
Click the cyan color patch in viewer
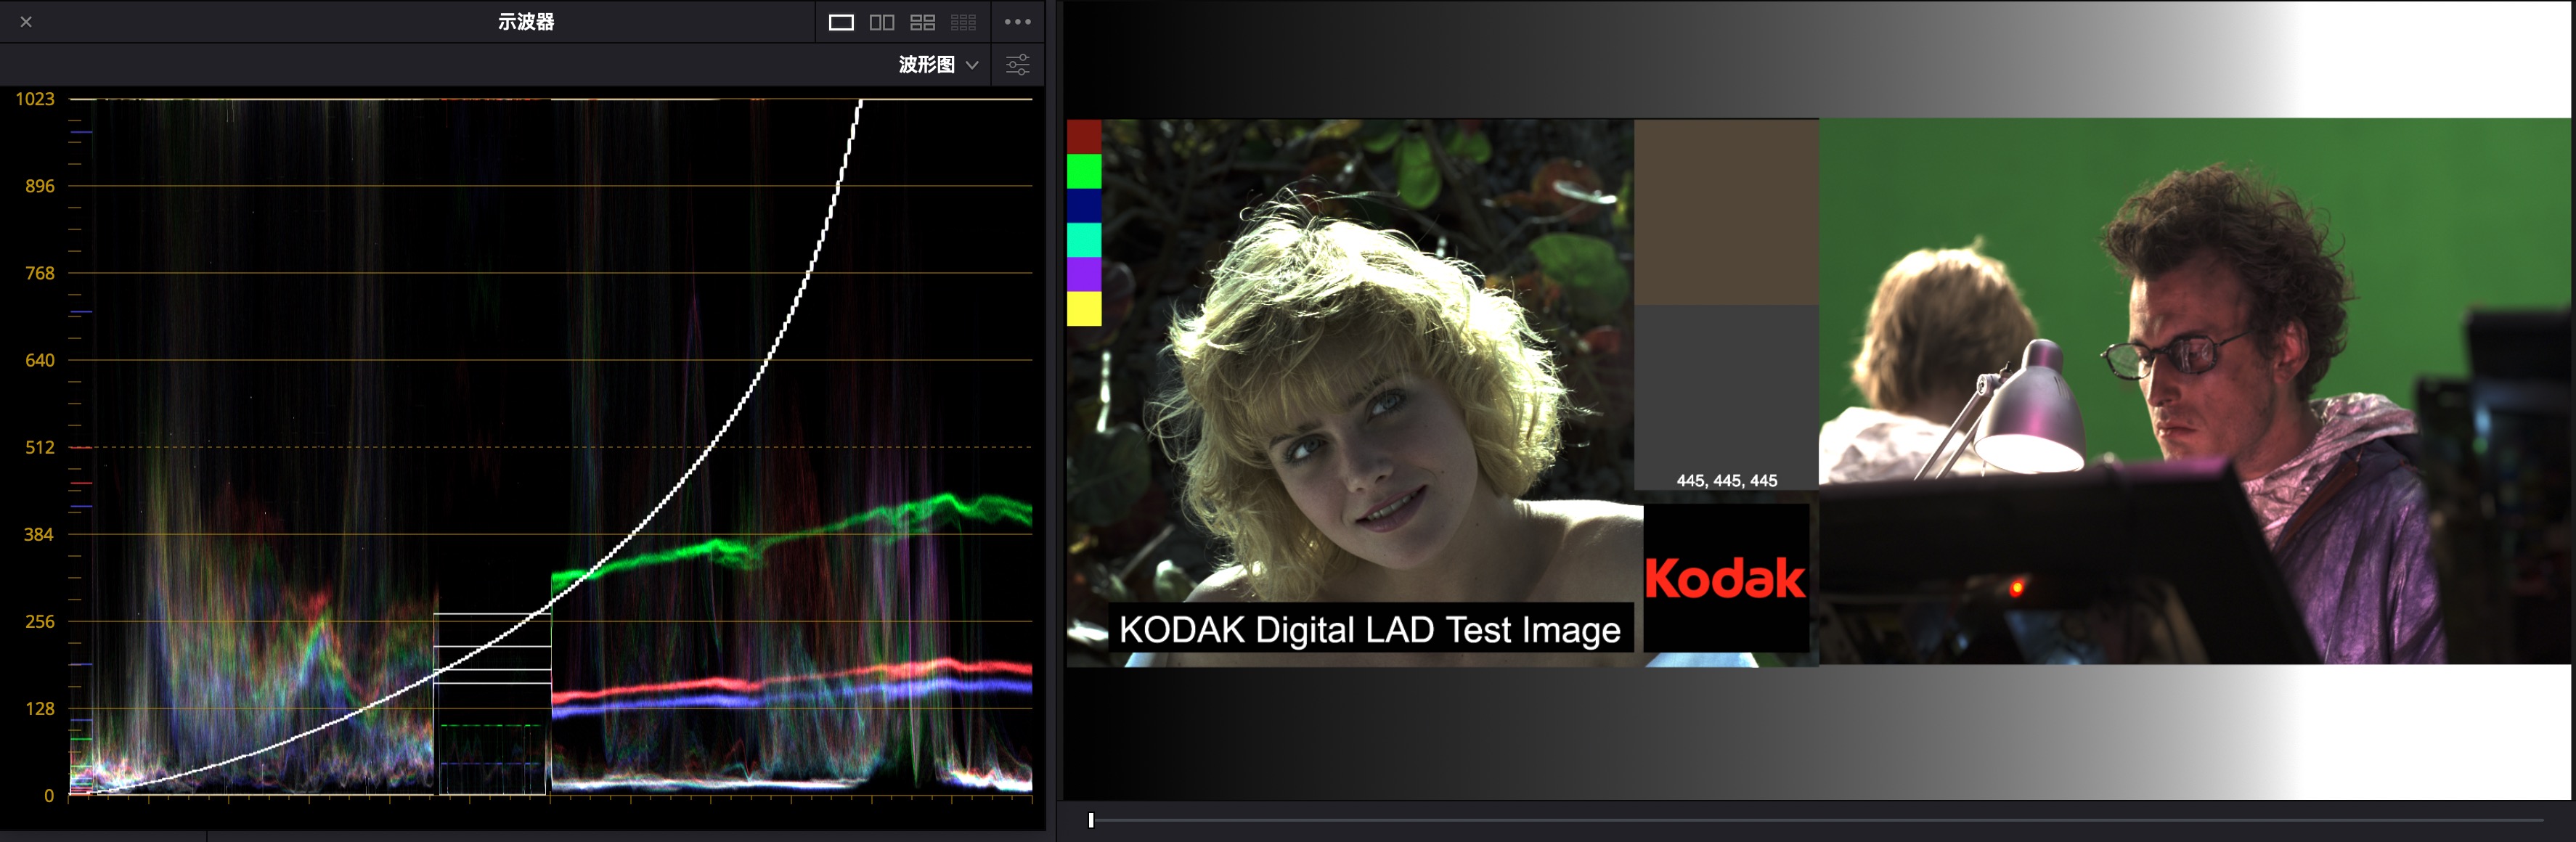(1084, 240)
